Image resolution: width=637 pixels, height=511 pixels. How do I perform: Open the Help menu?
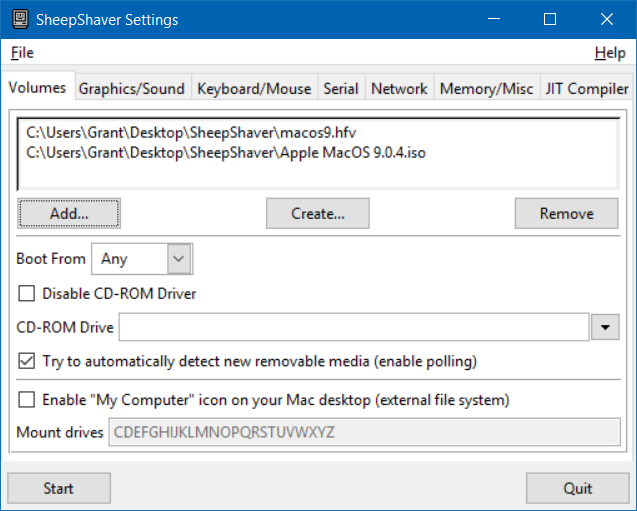[x=609, y=53]
